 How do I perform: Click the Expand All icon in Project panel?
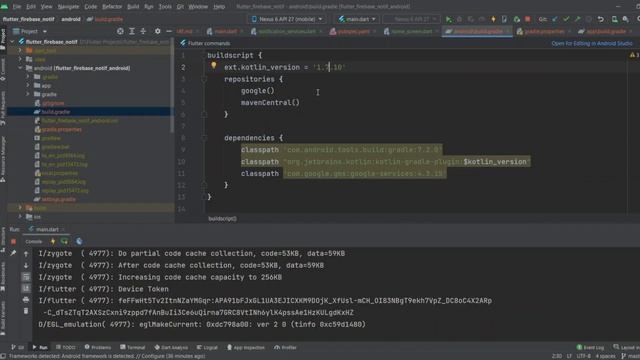pyautogui.click(x=132, y=31)
